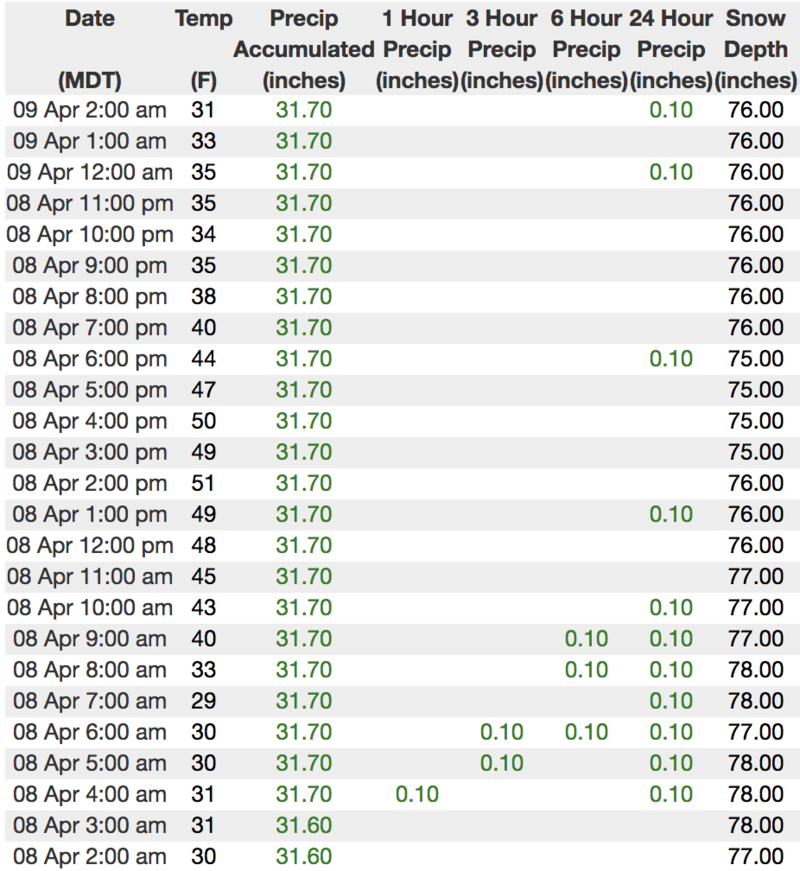Click the 08 Apr 12:00 pm date cell
This screenshot has height=871, width=800.
pos(89,545)
